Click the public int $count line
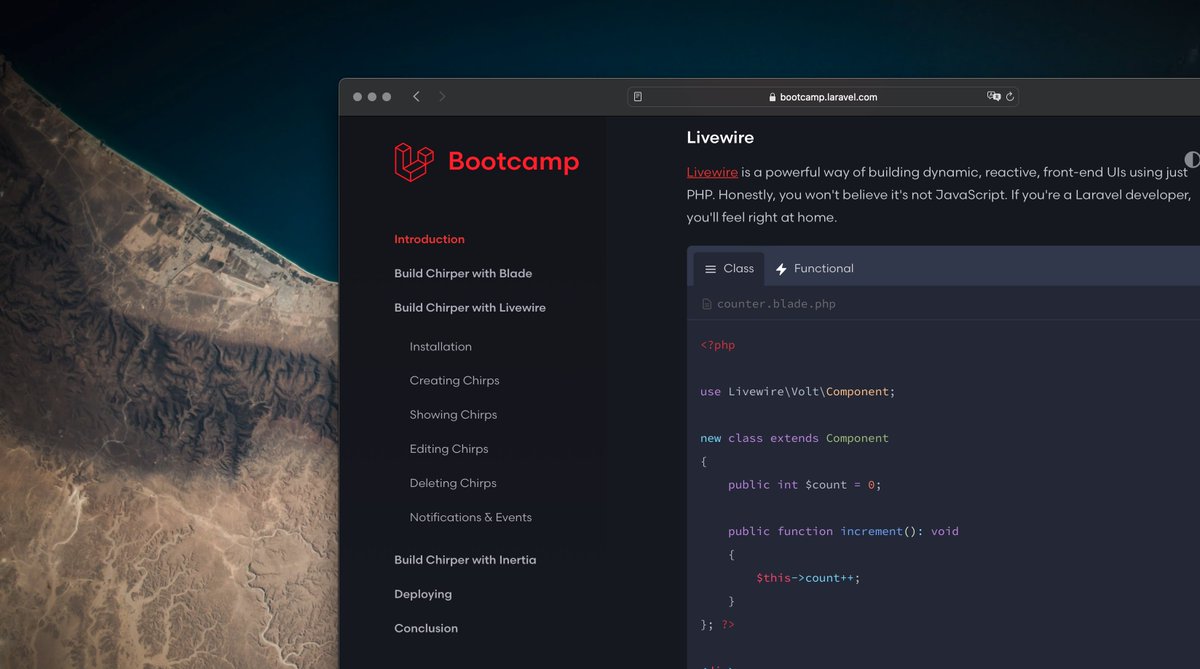1200x669 pixels. pos(804,484)
